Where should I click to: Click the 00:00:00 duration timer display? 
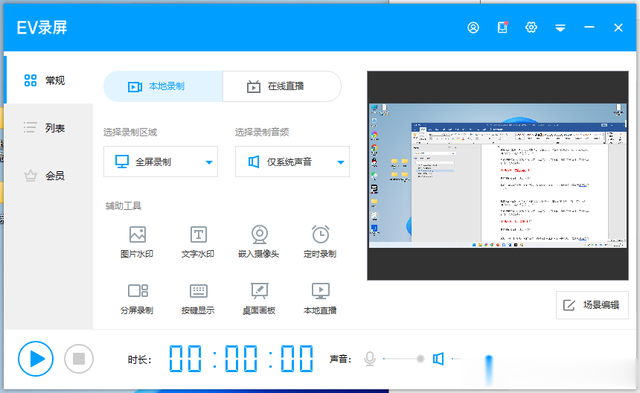pos(241,359)
